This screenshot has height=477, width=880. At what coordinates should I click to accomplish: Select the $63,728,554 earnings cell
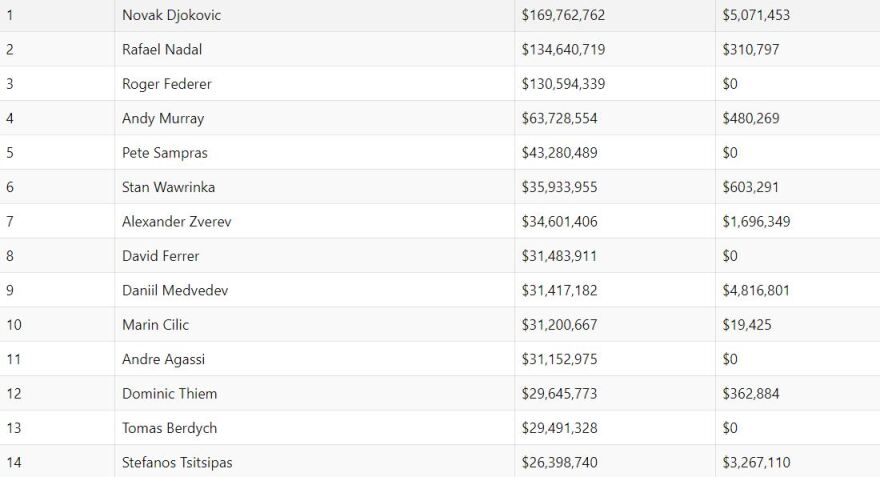coord(559,118)
